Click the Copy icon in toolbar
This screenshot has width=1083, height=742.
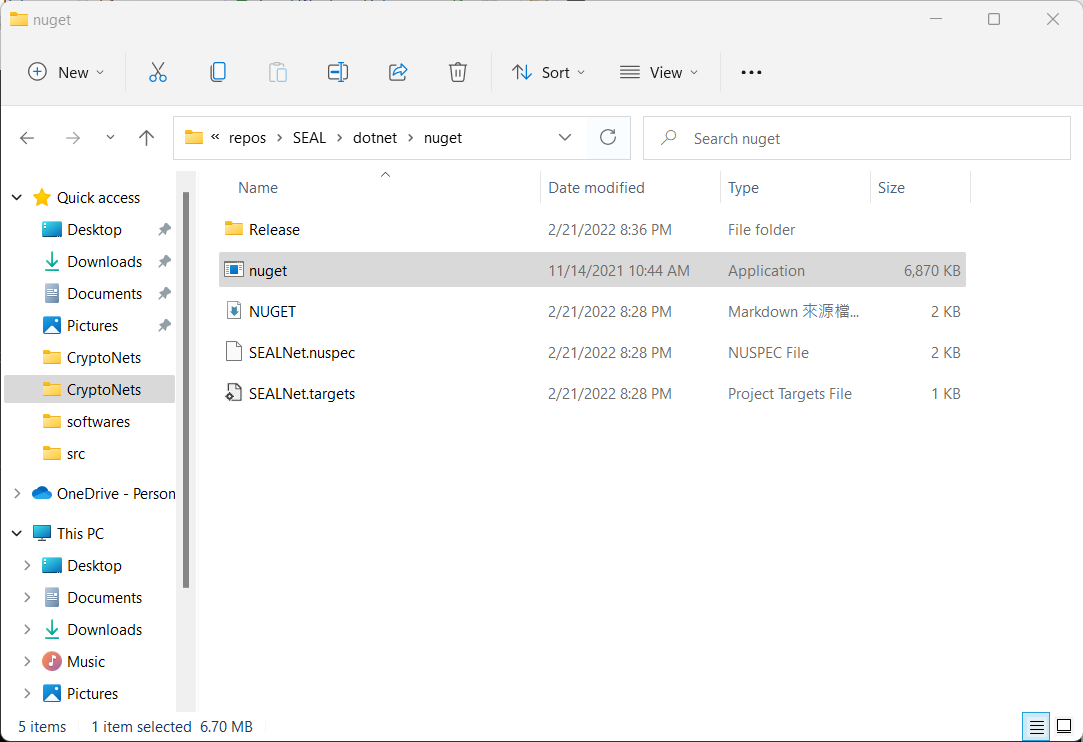[217, 72]
